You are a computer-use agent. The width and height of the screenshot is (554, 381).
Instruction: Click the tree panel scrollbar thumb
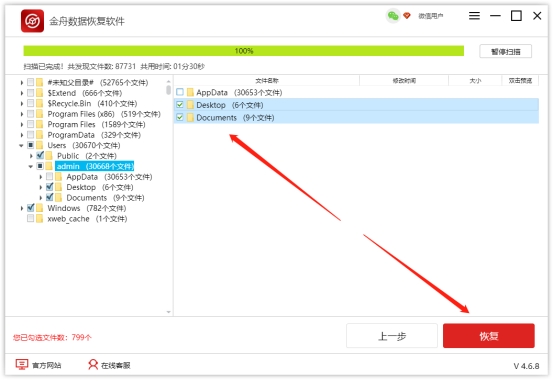click(x=168, y=90)
